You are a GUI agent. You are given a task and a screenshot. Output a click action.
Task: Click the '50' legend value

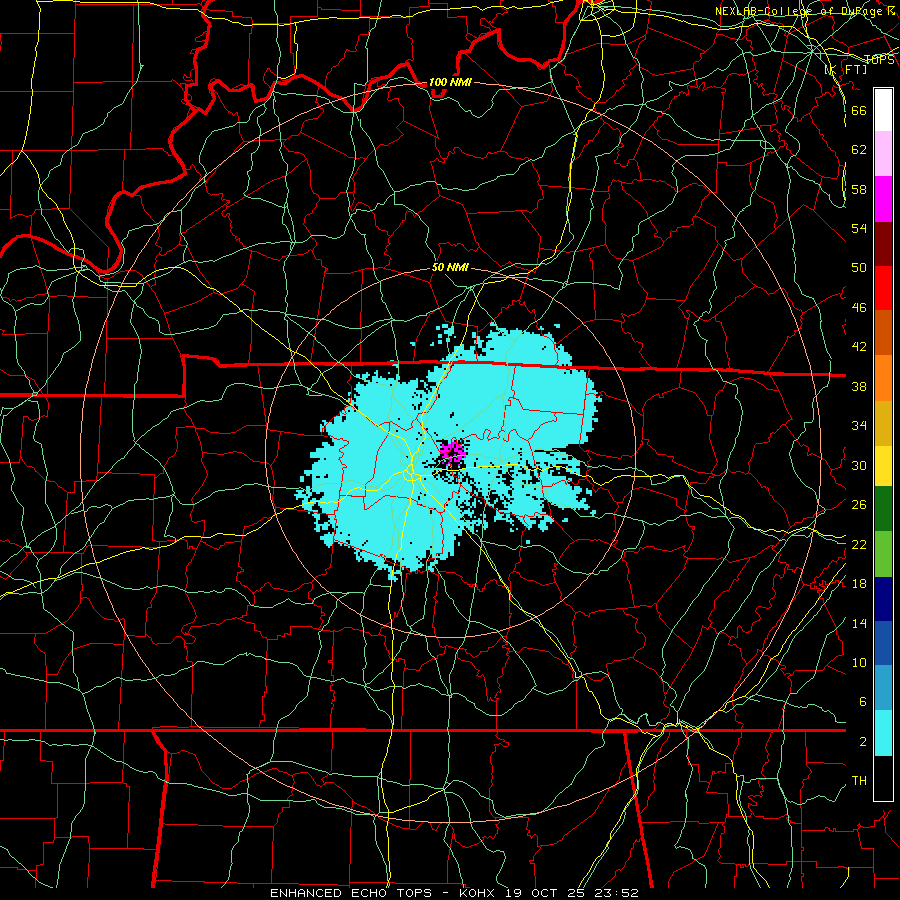click(859, 267)
